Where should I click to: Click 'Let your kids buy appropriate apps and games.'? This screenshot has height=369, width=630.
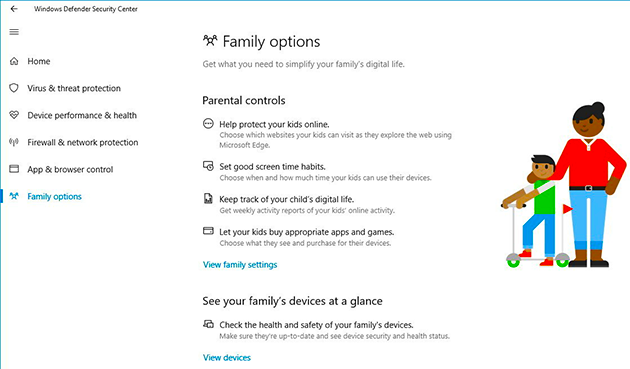(x=307, y=232)
